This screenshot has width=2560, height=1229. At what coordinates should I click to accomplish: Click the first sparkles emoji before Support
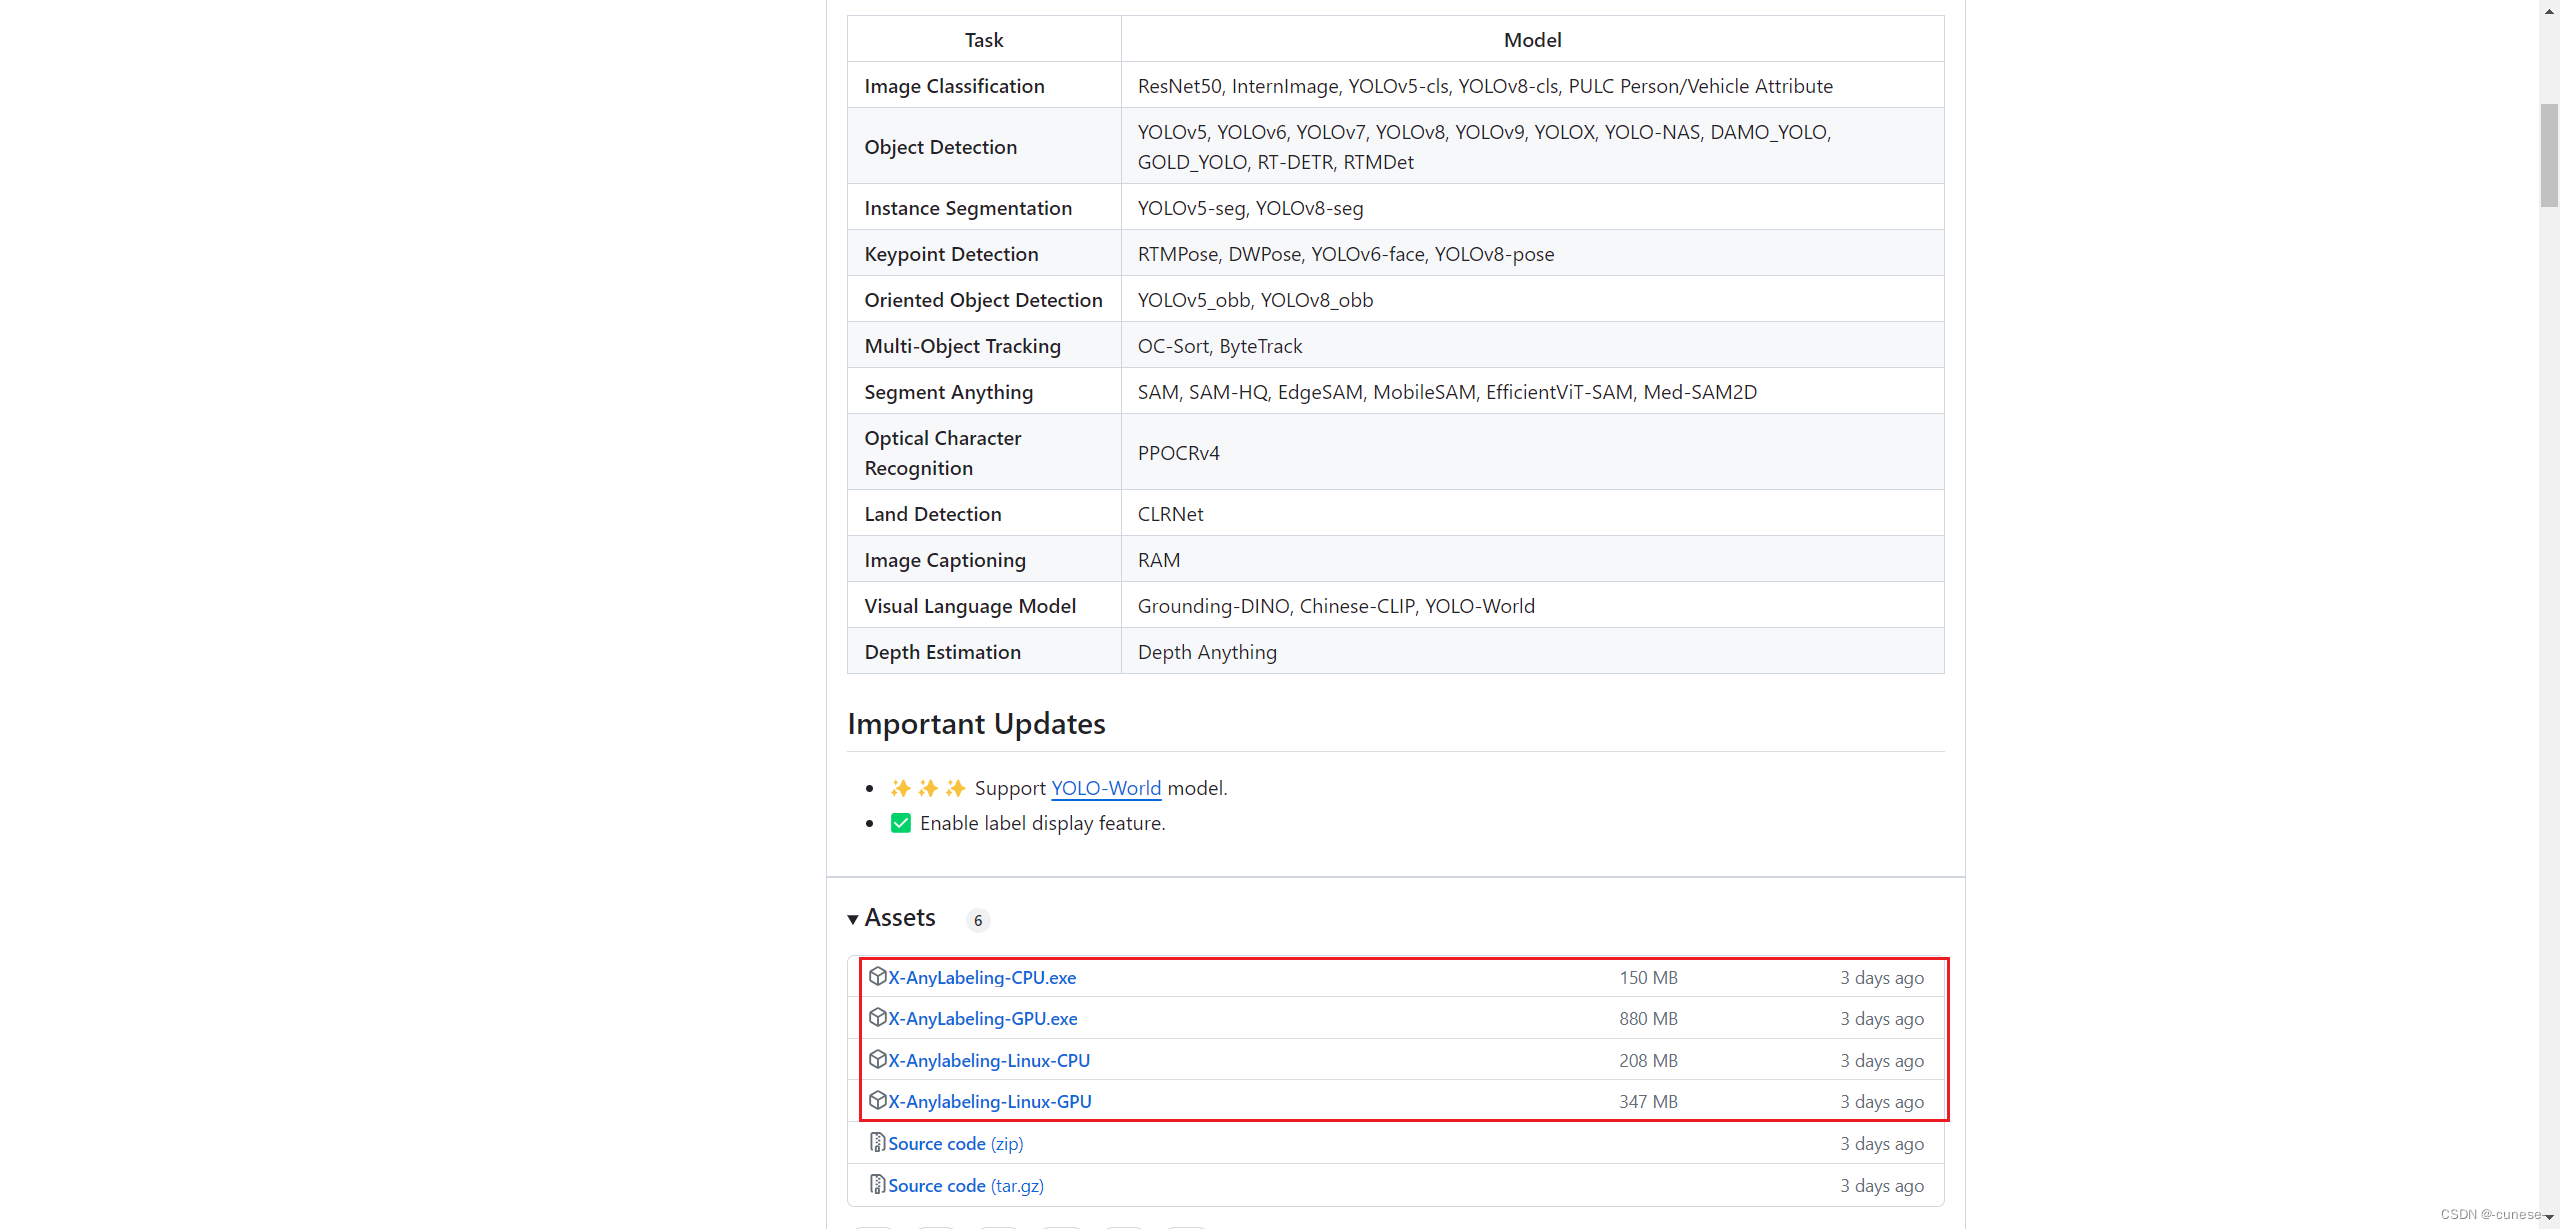point(900,788)
